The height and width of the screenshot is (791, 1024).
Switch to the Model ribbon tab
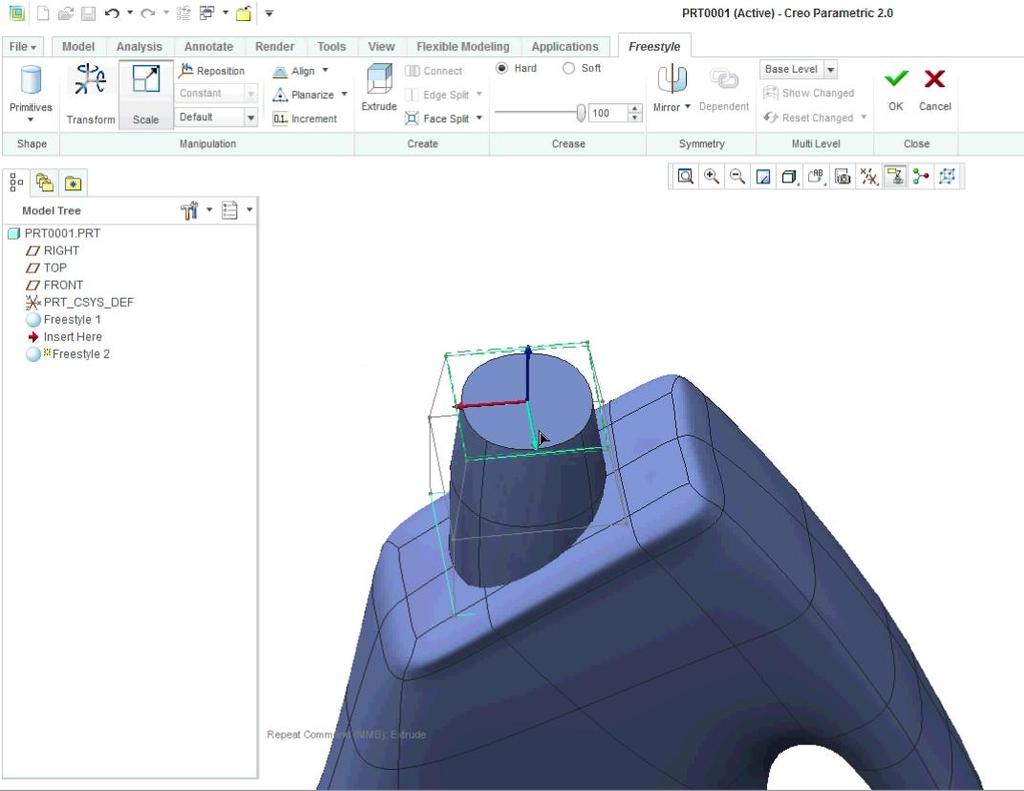pos(78,46)
